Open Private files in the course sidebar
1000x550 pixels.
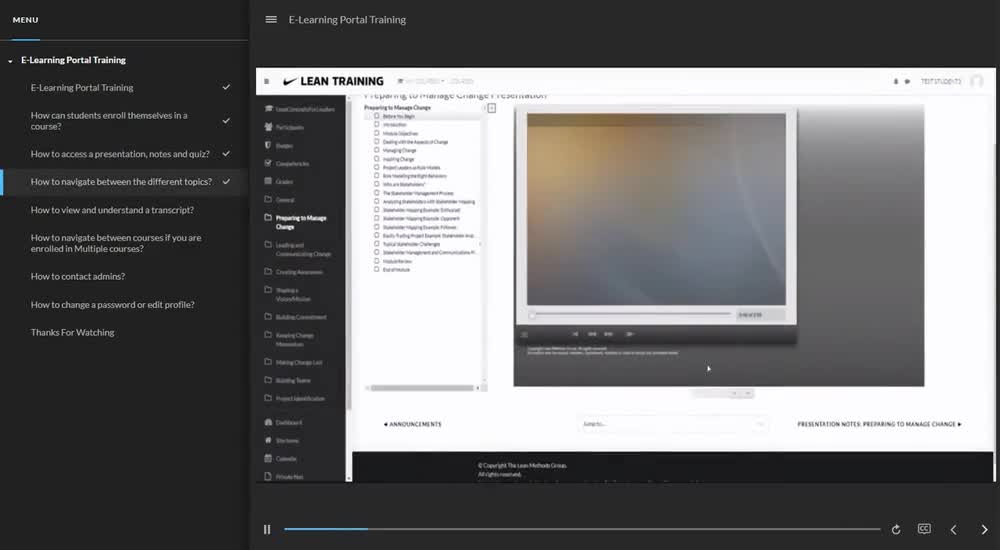coord(284,477)
